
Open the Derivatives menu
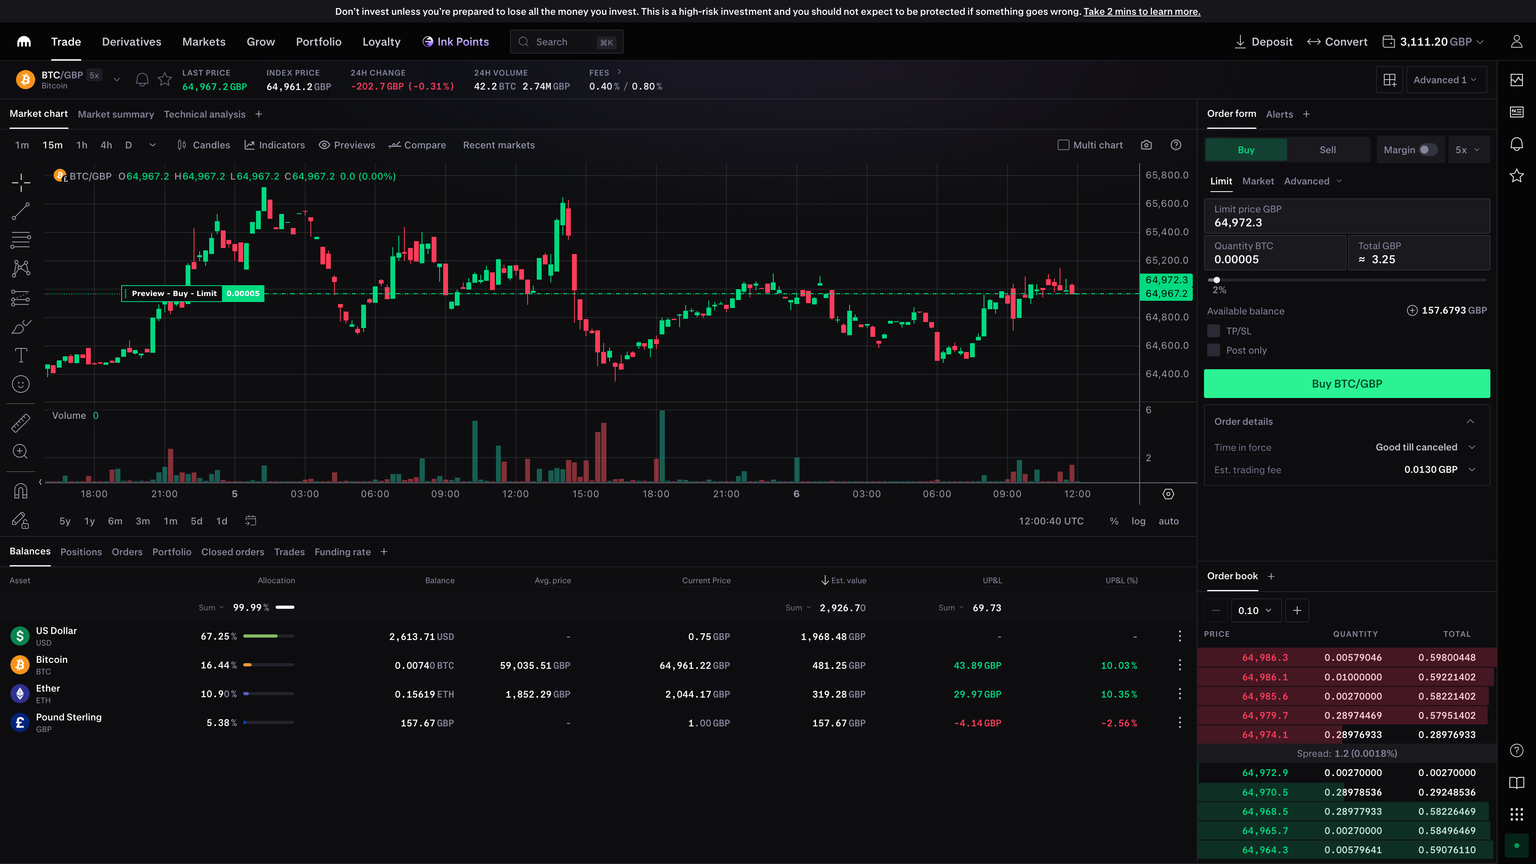click(131, 42)
